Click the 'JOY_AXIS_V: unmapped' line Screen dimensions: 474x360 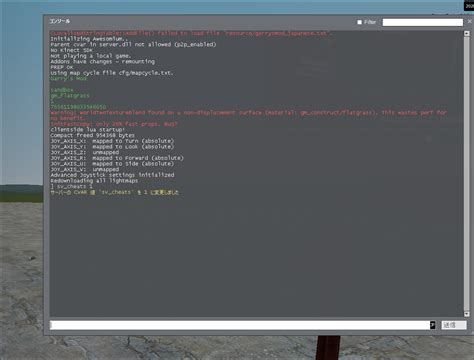pyautogui.click(x=85, y=169)
